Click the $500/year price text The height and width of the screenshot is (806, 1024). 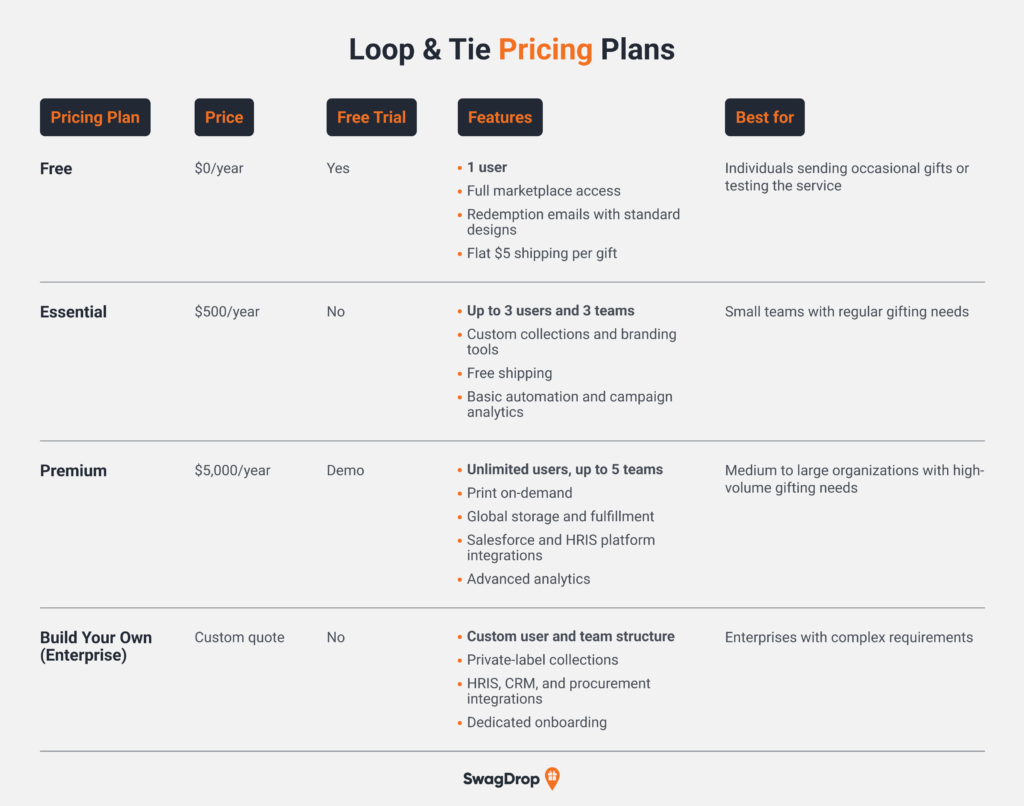(227, 312)
